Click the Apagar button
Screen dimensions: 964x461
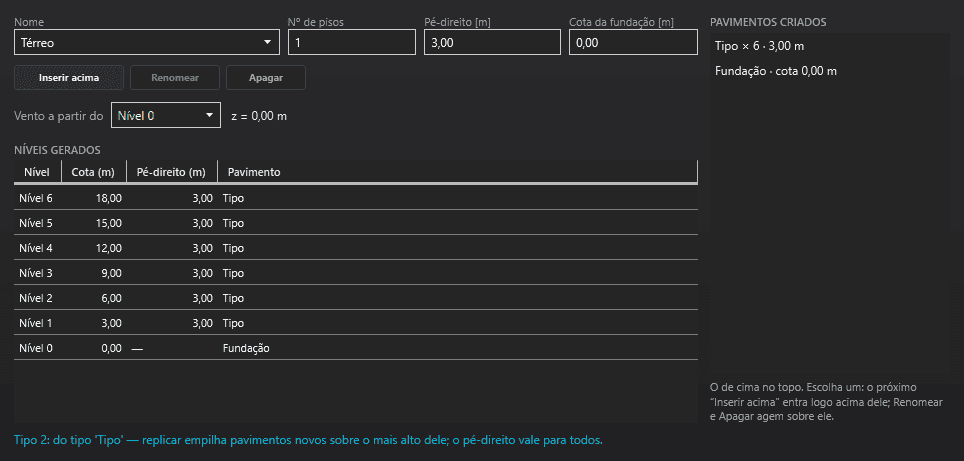click(x=266, y=78)
